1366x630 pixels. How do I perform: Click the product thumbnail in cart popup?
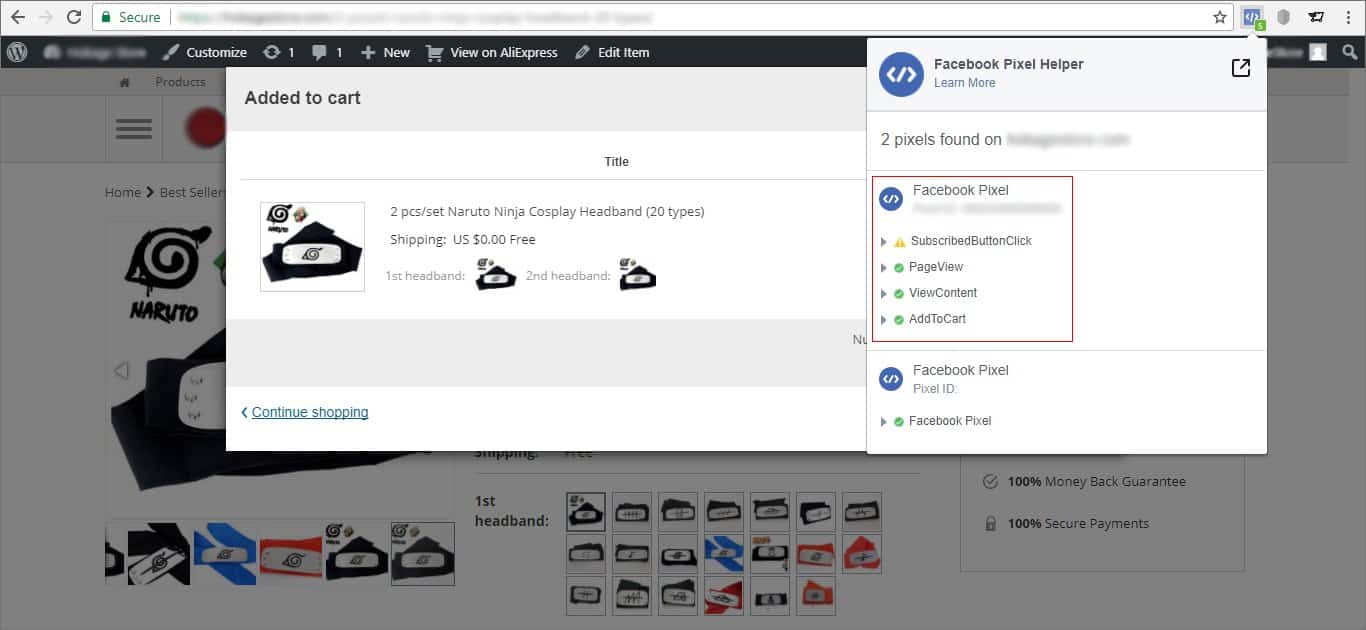pos(312,247)
